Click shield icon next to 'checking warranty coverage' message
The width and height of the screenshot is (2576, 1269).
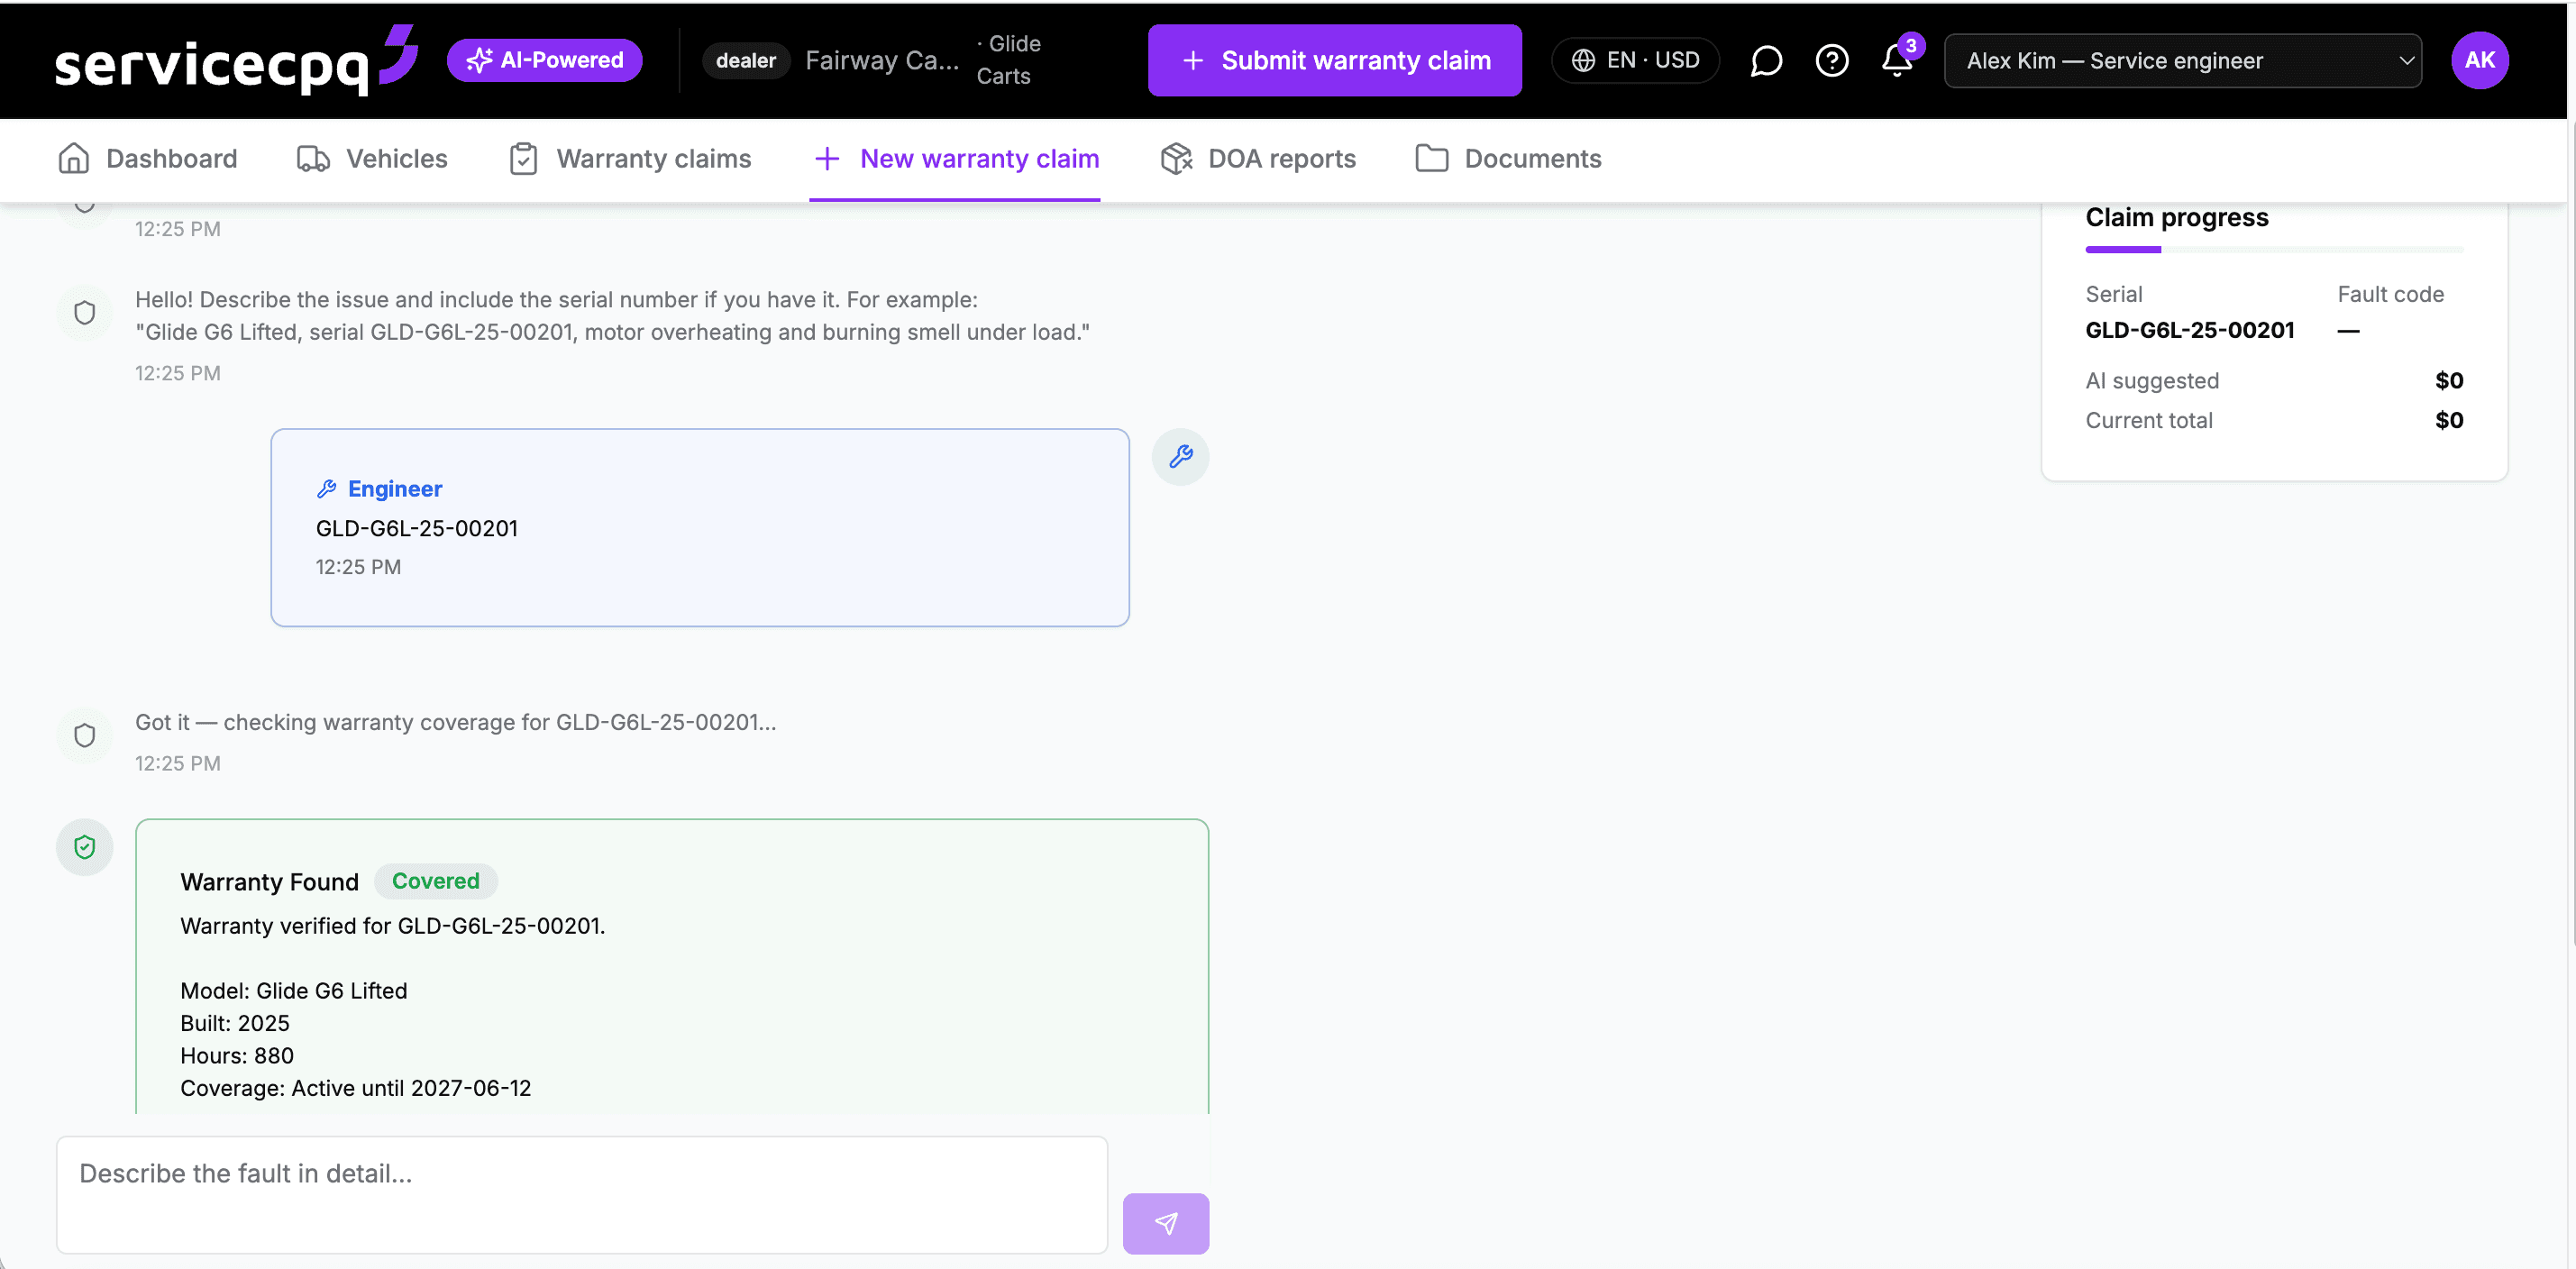tap(85, 735)
